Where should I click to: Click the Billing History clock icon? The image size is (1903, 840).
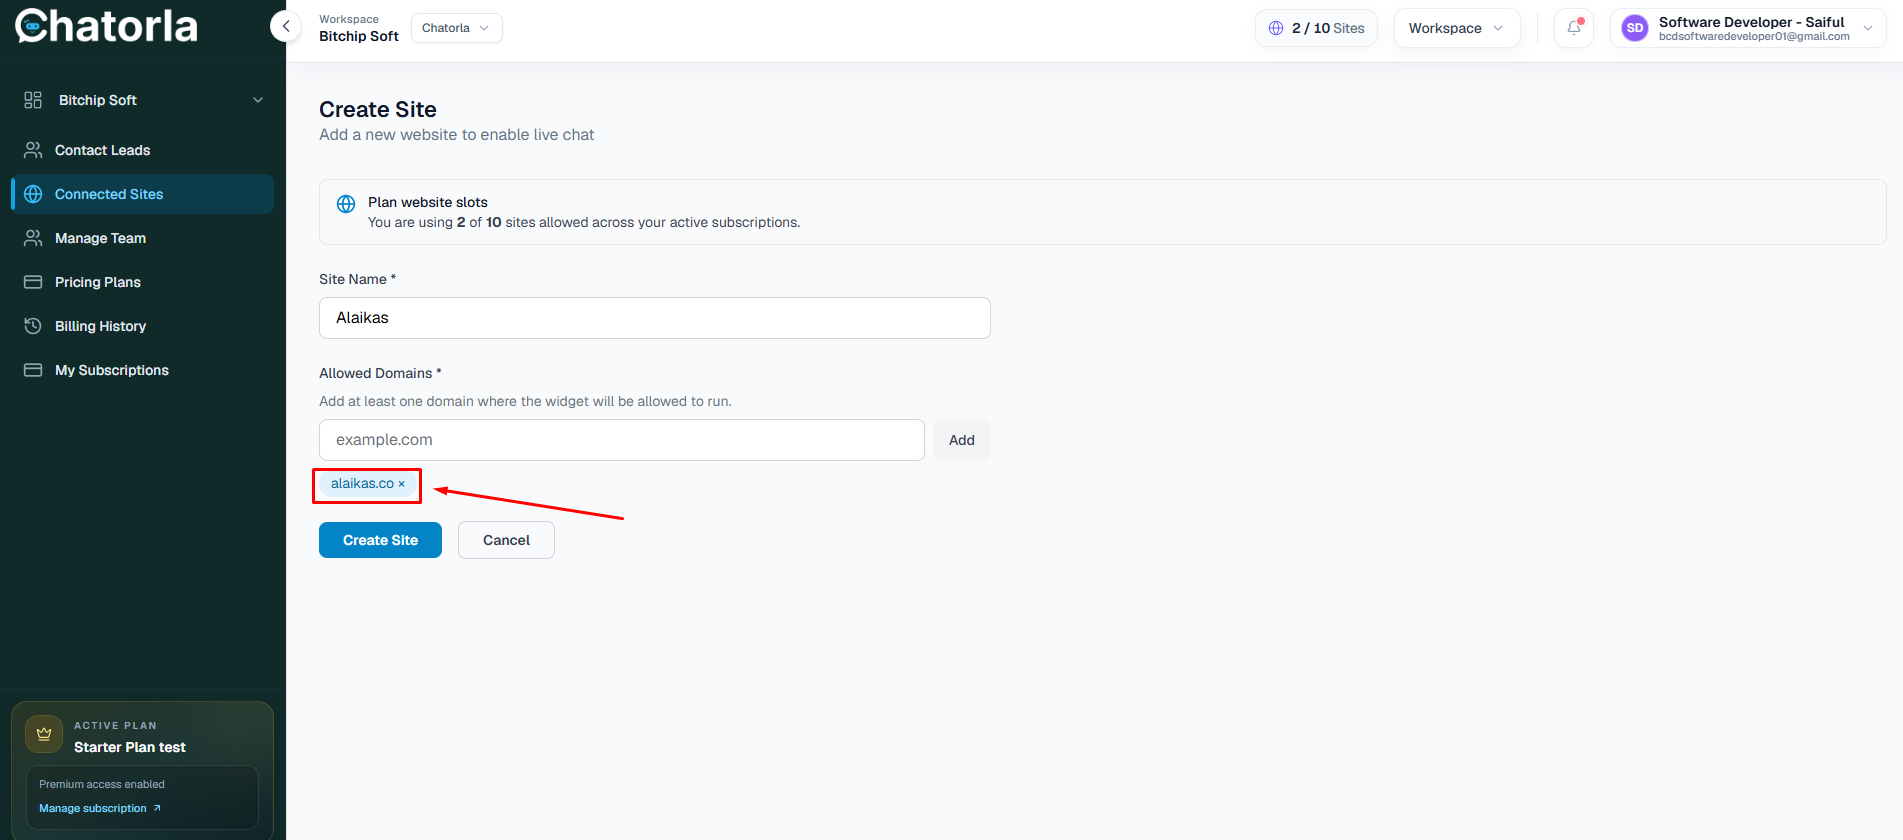point(33,326)
